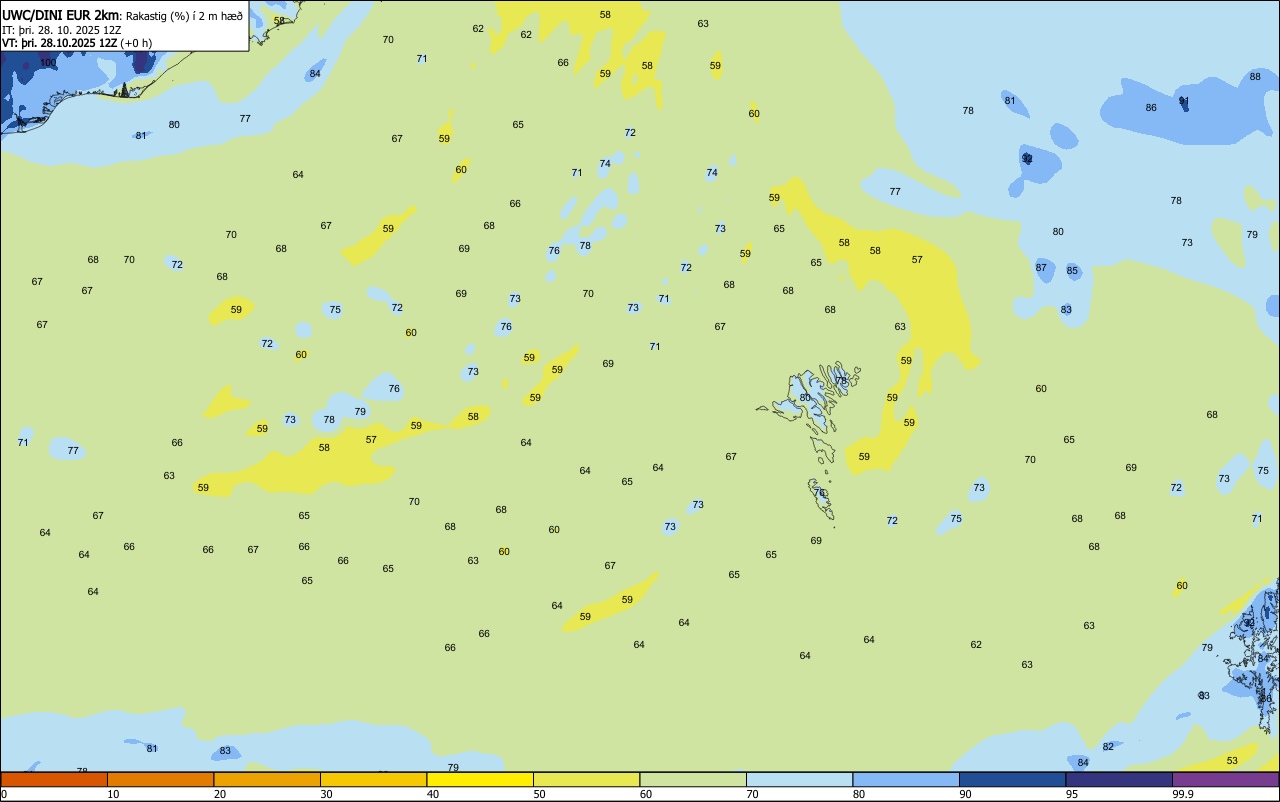
Task: Click the '87' humidity value on the map
Action: coord(1041,268)
